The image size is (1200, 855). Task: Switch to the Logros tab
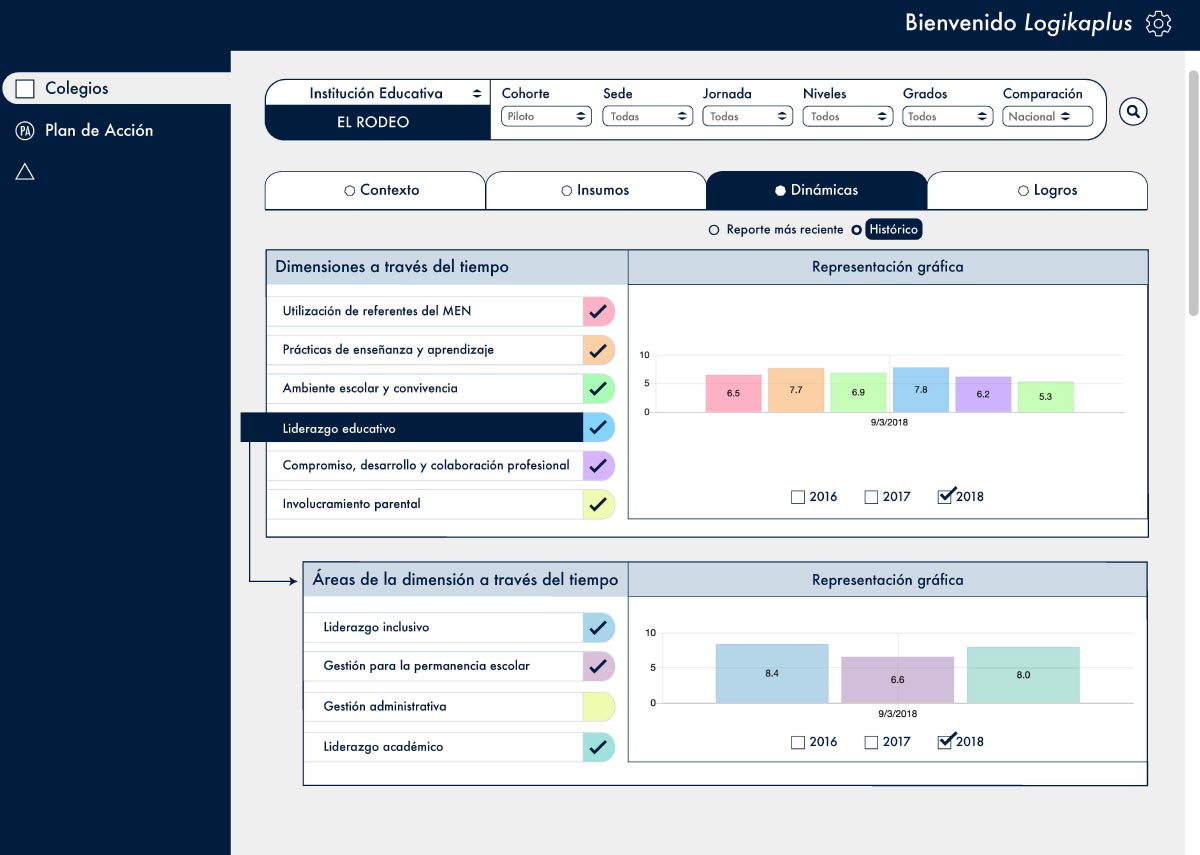click(1037, 190)
